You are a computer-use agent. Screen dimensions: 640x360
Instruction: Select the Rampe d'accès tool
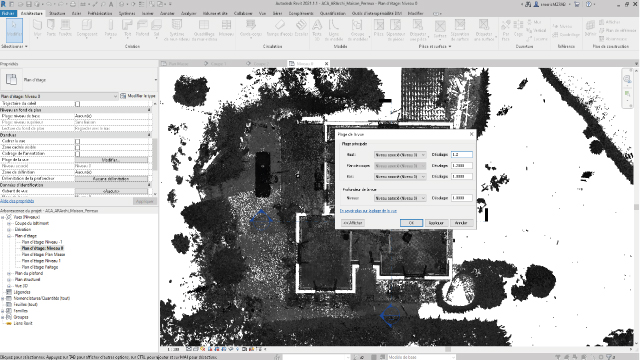(x=280, y=29)
